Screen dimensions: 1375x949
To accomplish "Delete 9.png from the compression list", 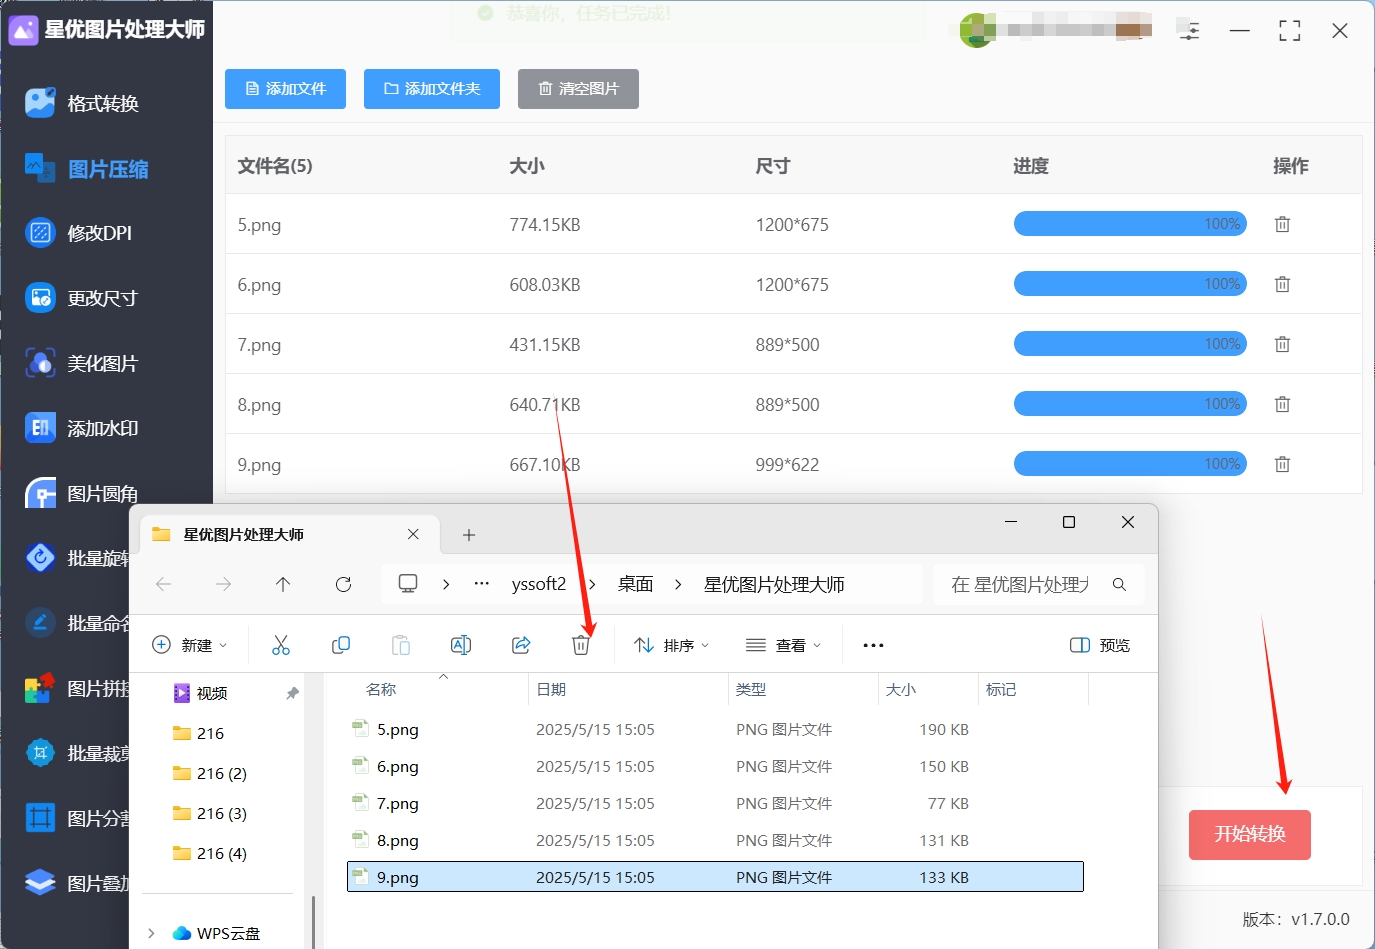I will tap(1282, 464).
